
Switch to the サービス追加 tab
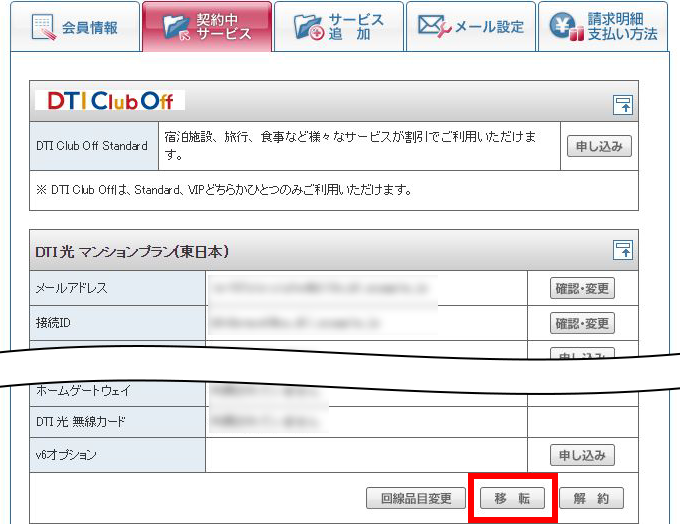(339, 26)
